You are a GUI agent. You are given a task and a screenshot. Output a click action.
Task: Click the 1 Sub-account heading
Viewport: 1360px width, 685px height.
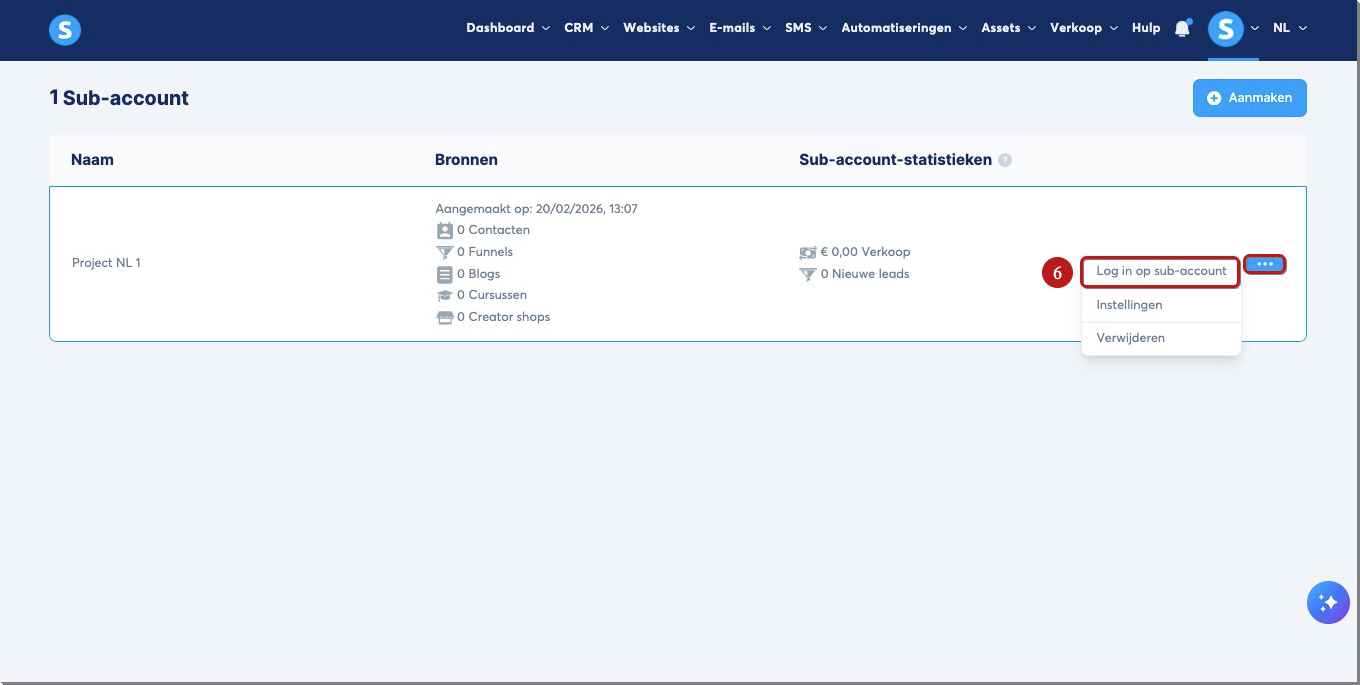tap(119, 98)
